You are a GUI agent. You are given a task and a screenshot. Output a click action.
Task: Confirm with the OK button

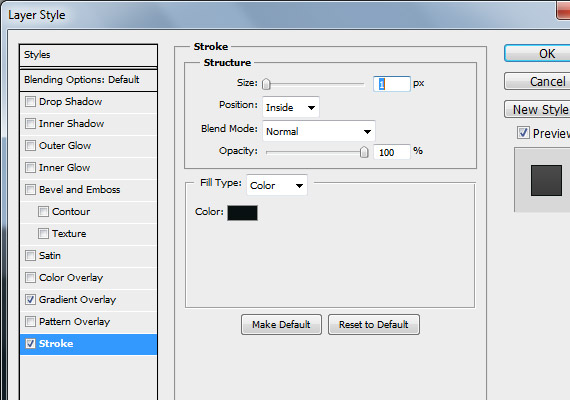537,54
